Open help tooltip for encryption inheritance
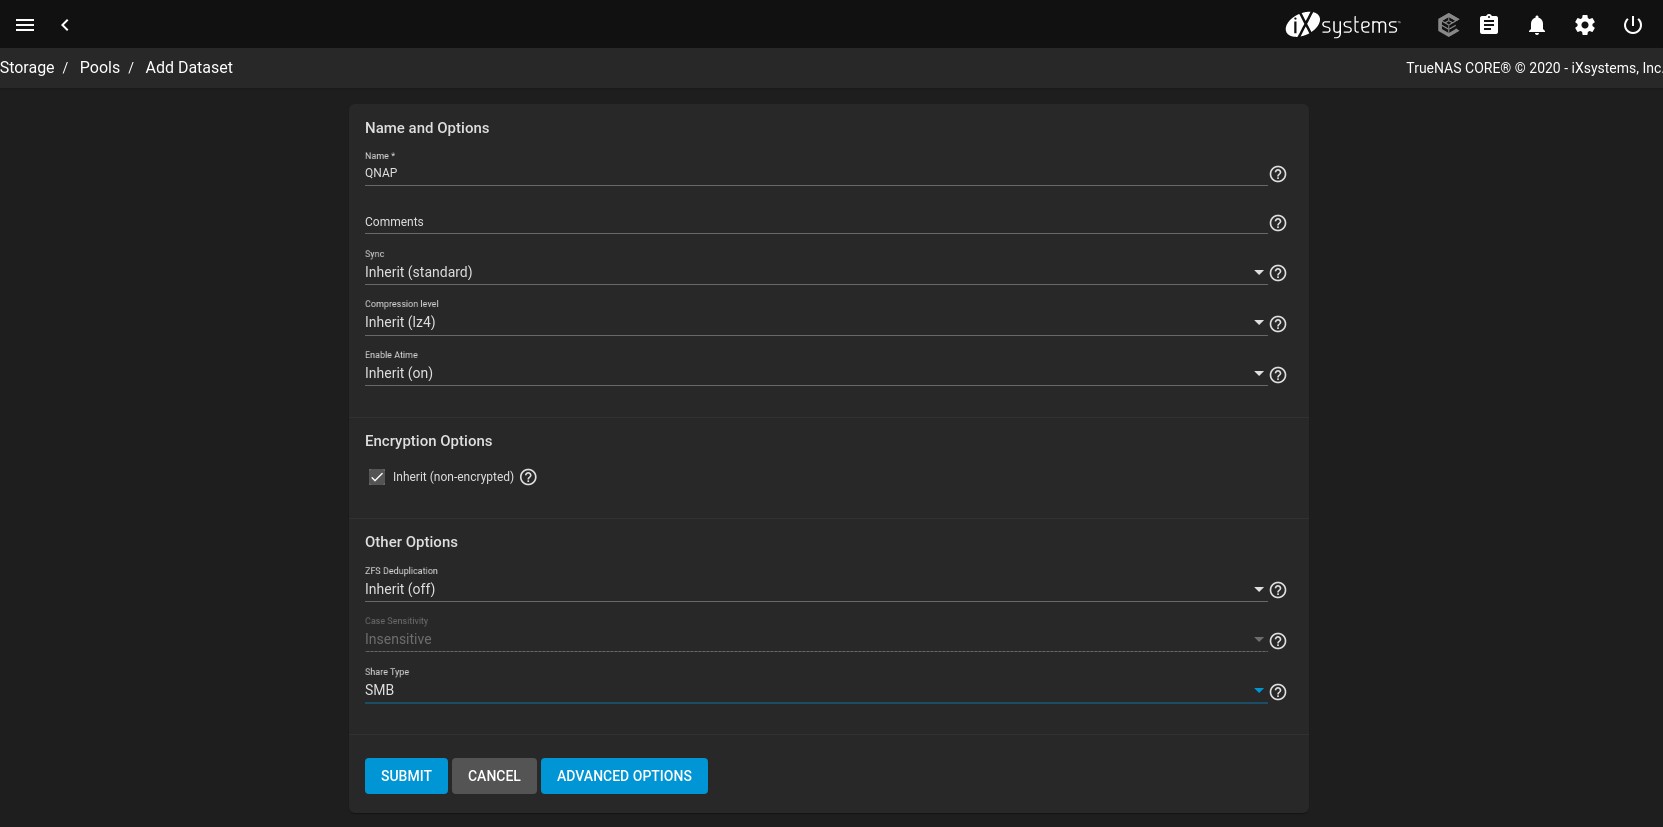 point(528,477)
